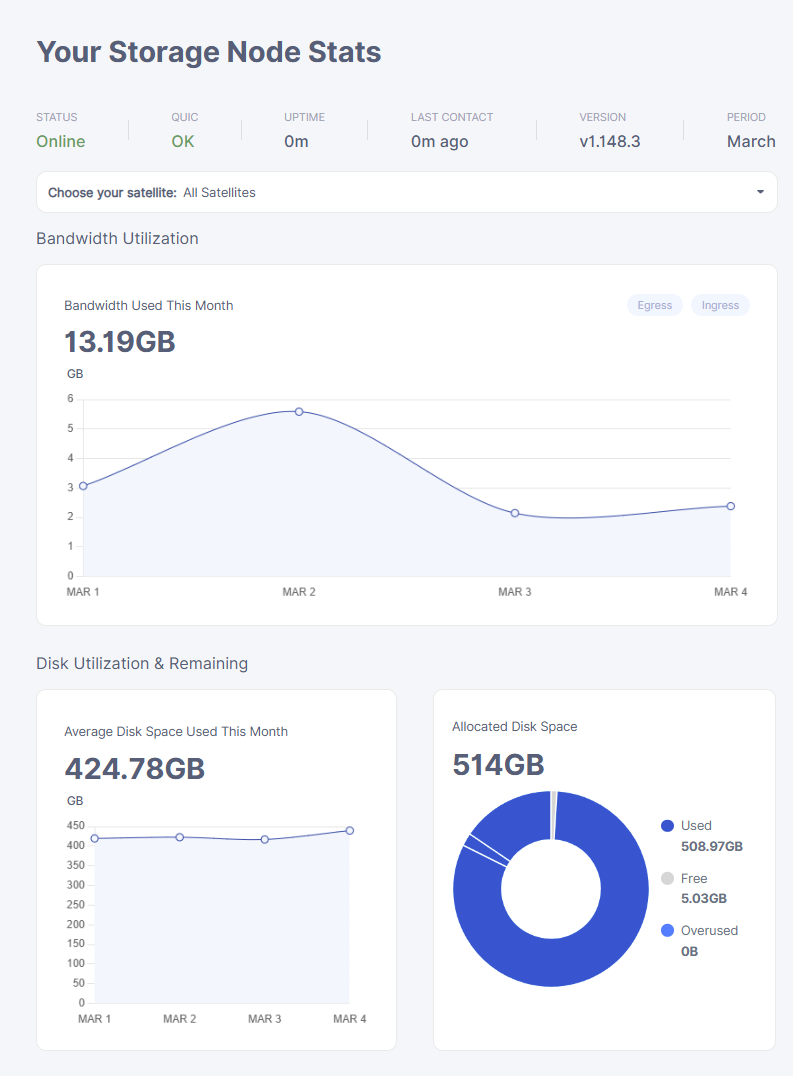Click MAR 2 point on disk space chart
The width and height of the screenshot is (793, 1076).
(180, 837)
